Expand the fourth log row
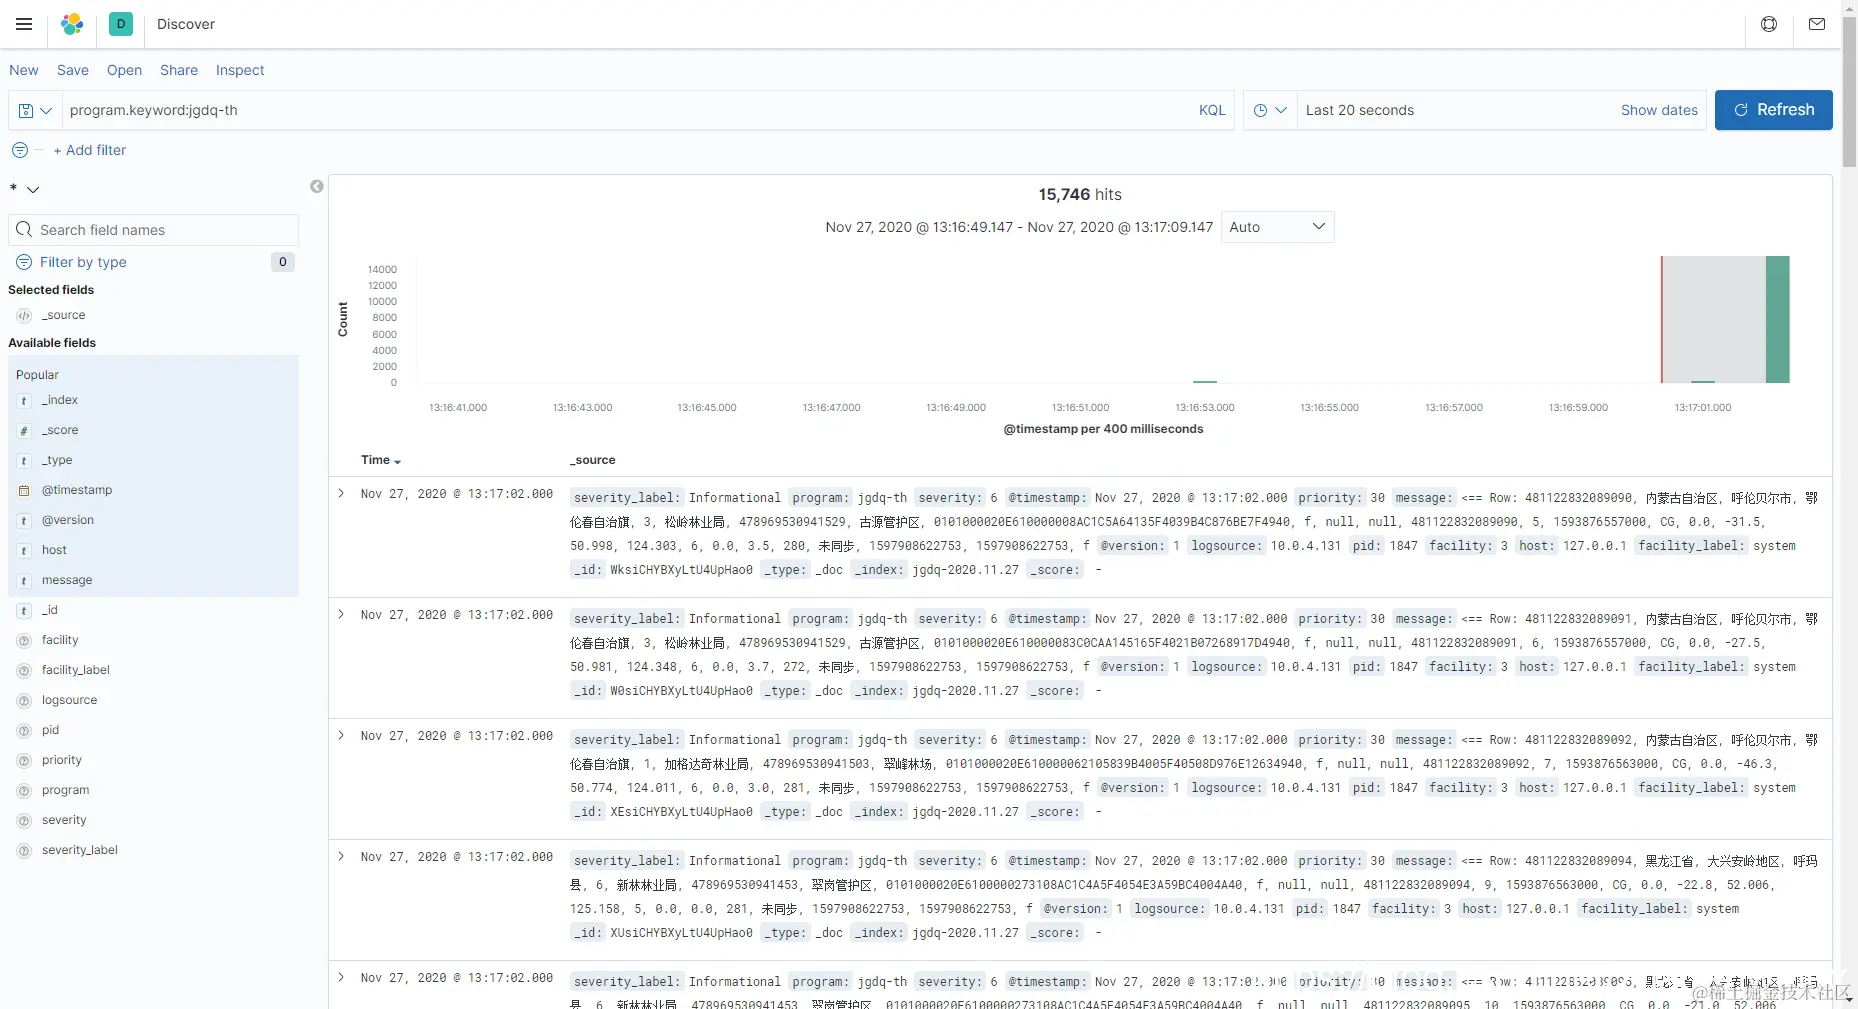This screenshot has height=1009, width=1858. [x=341, y=856]
